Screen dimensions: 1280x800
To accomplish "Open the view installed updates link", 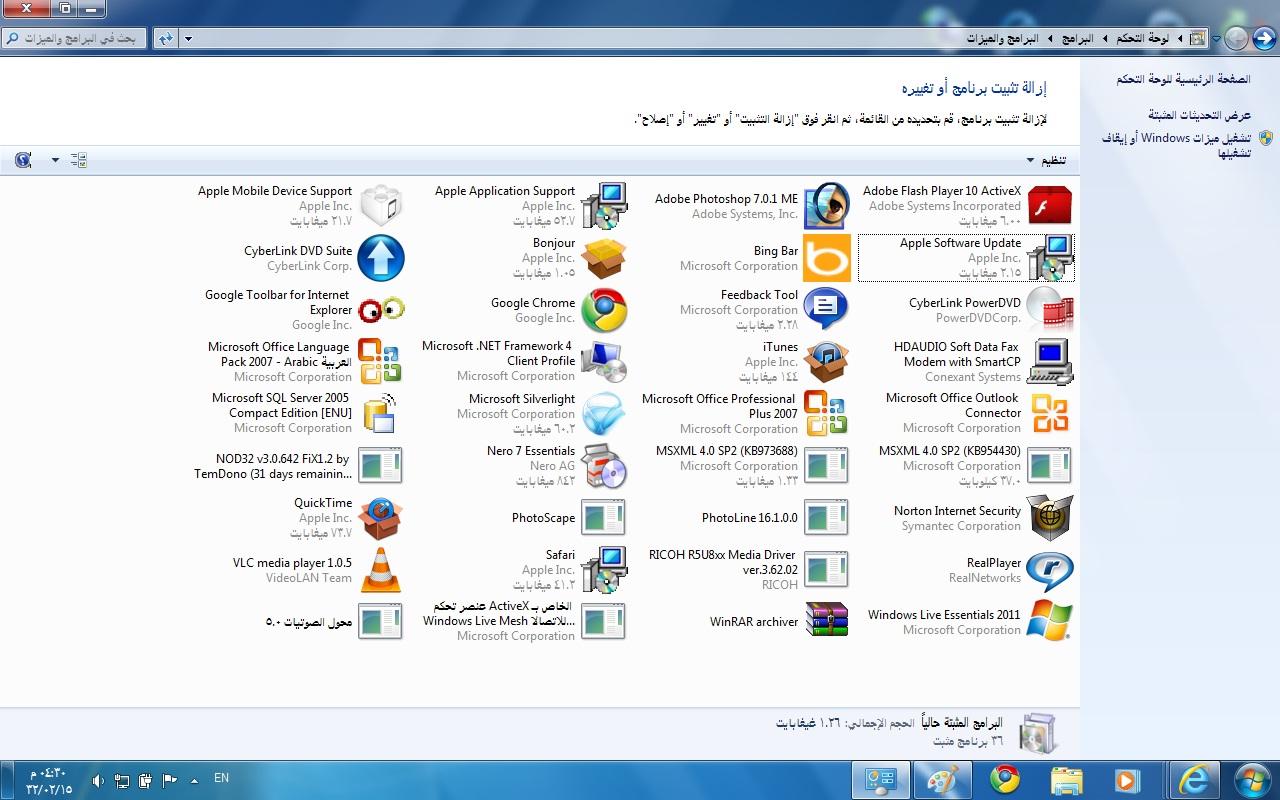I will coord(1199,115).
